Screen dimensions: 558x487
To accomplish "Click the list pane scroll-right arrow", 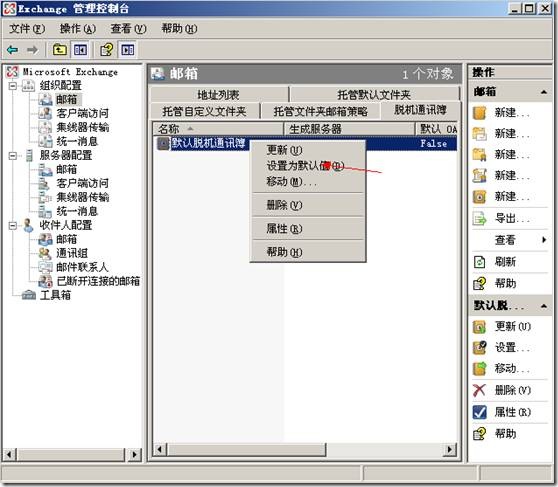I will [450, 449].
